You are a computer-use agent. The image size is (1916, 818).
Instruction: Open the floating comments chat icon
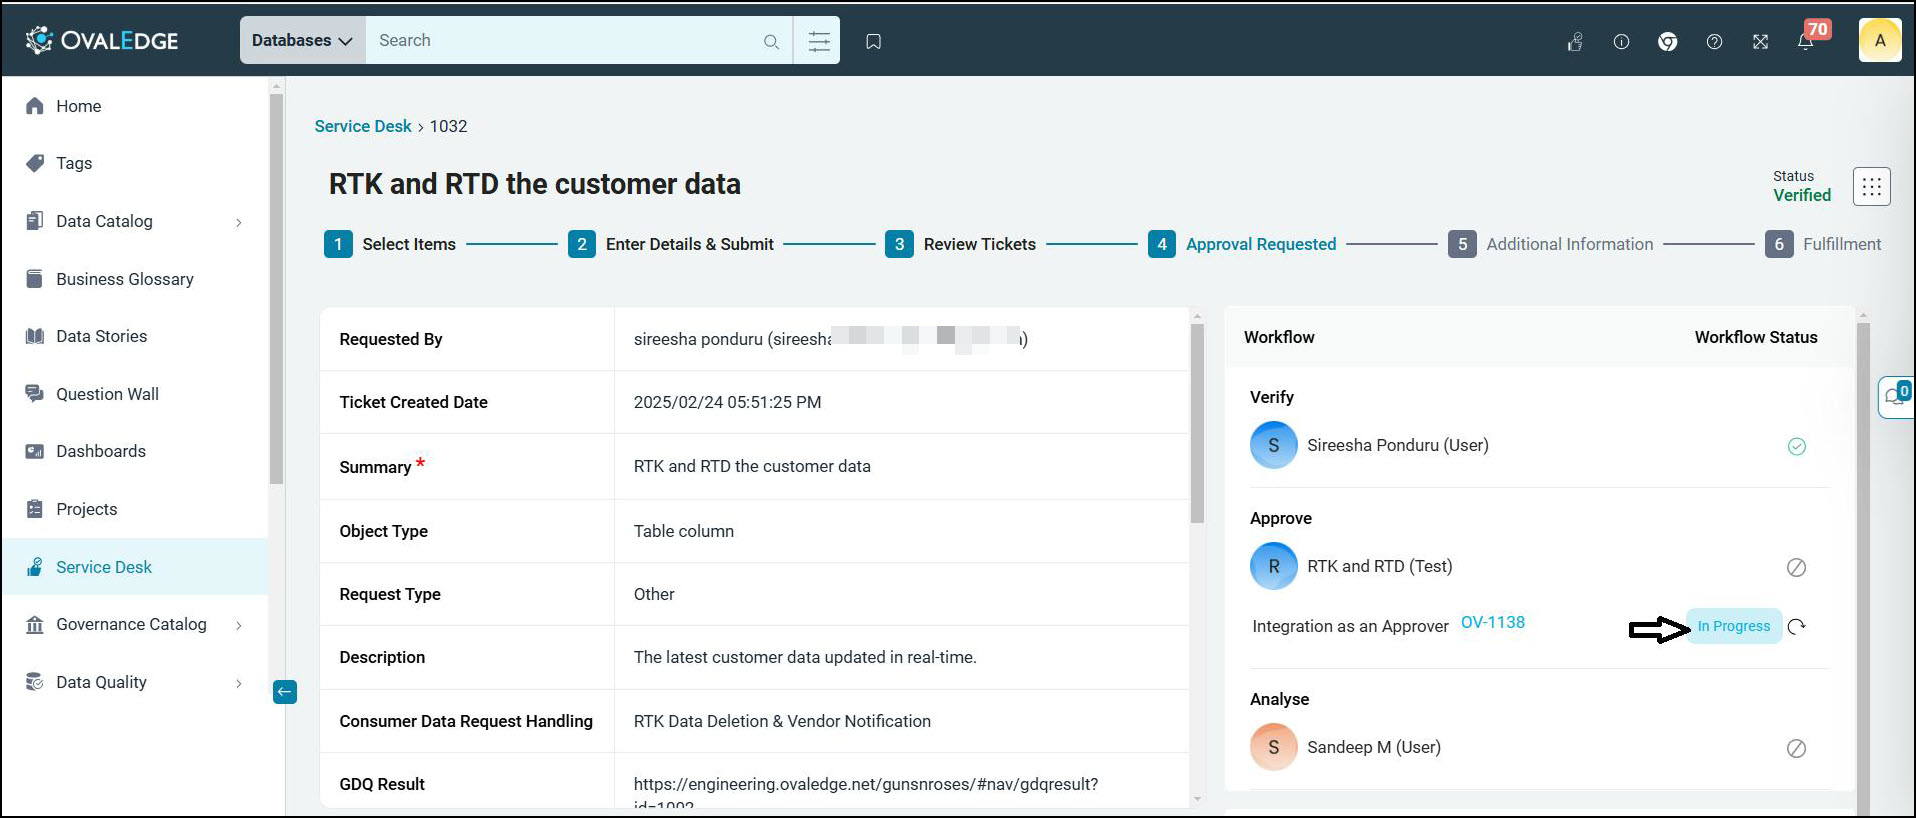coord(1894,397)
